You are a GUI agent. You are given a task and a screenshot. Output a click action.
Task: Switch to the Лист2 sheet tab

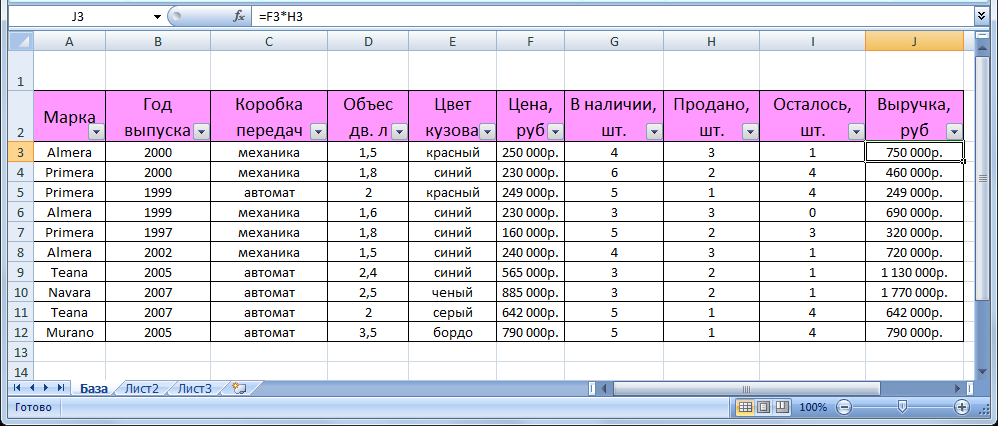141,388
